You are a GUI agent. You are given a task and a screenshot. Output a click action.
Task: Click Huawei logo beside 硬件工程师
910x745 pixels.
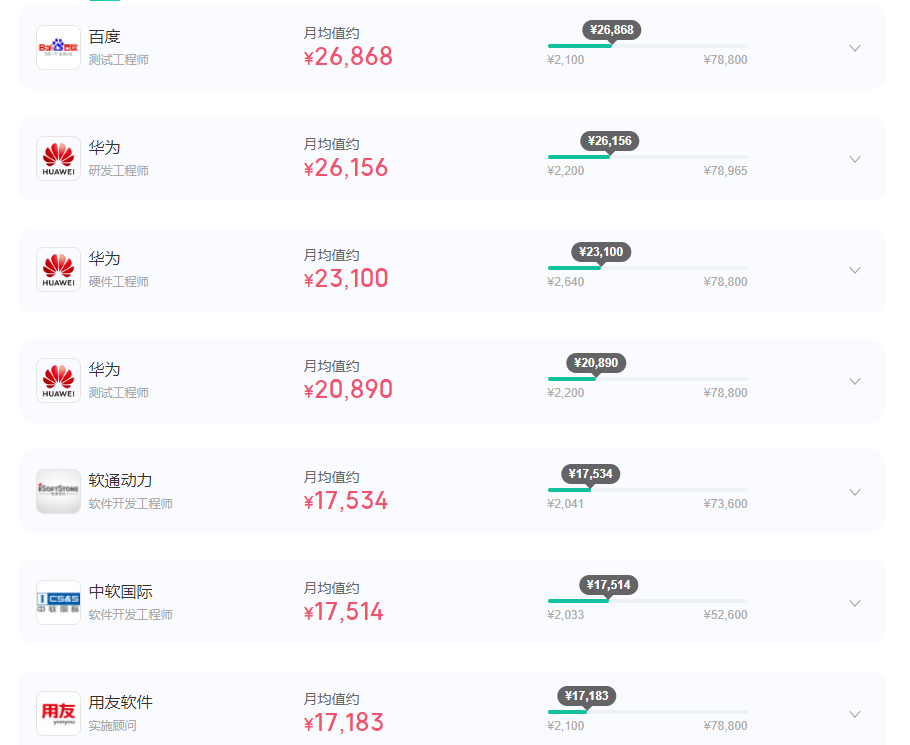(x=58, y=270)
